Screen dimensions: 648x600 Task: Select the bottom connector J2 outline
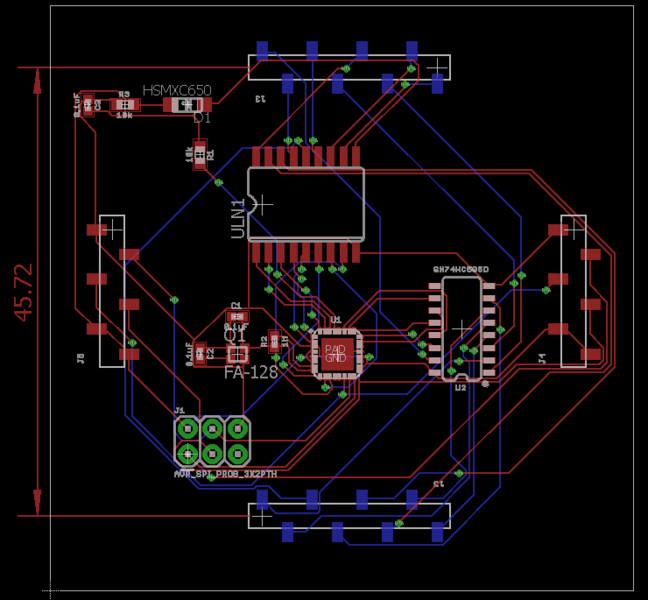[348, 515]
